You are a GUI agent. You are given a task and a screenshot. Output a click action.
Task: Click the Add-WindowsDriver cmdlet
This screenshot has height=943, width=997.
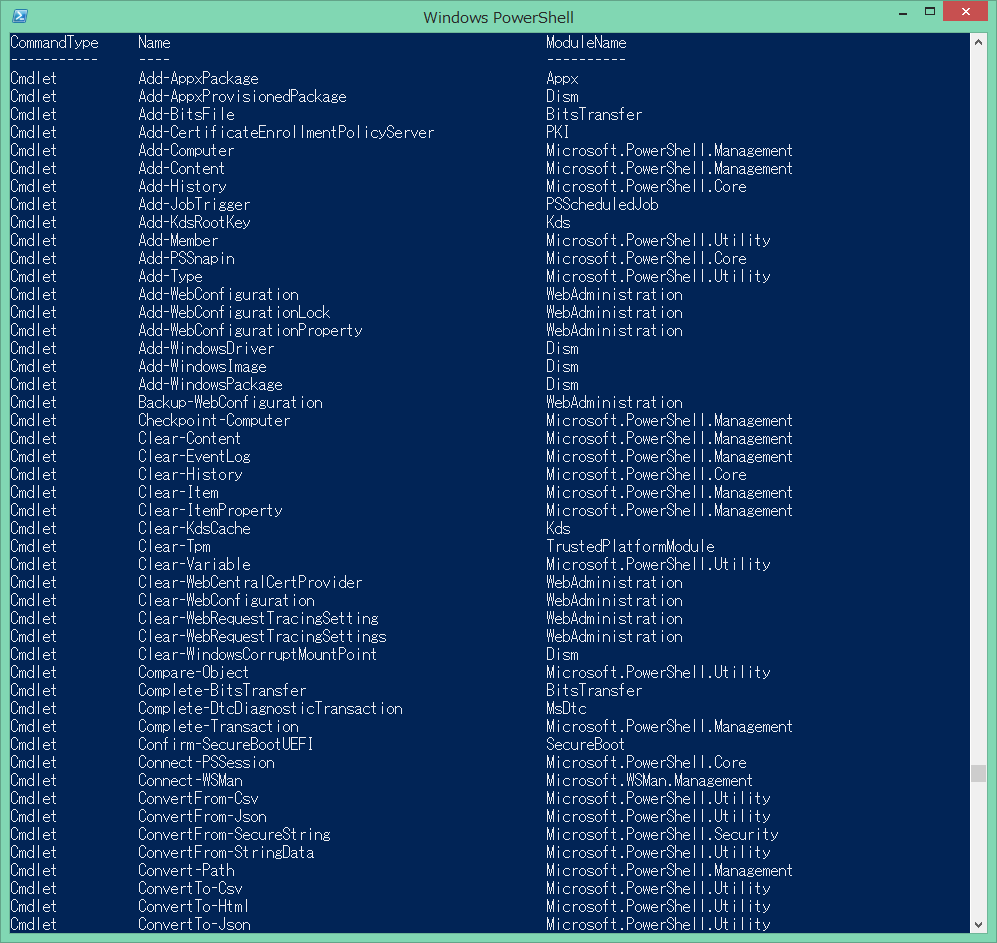207,348
